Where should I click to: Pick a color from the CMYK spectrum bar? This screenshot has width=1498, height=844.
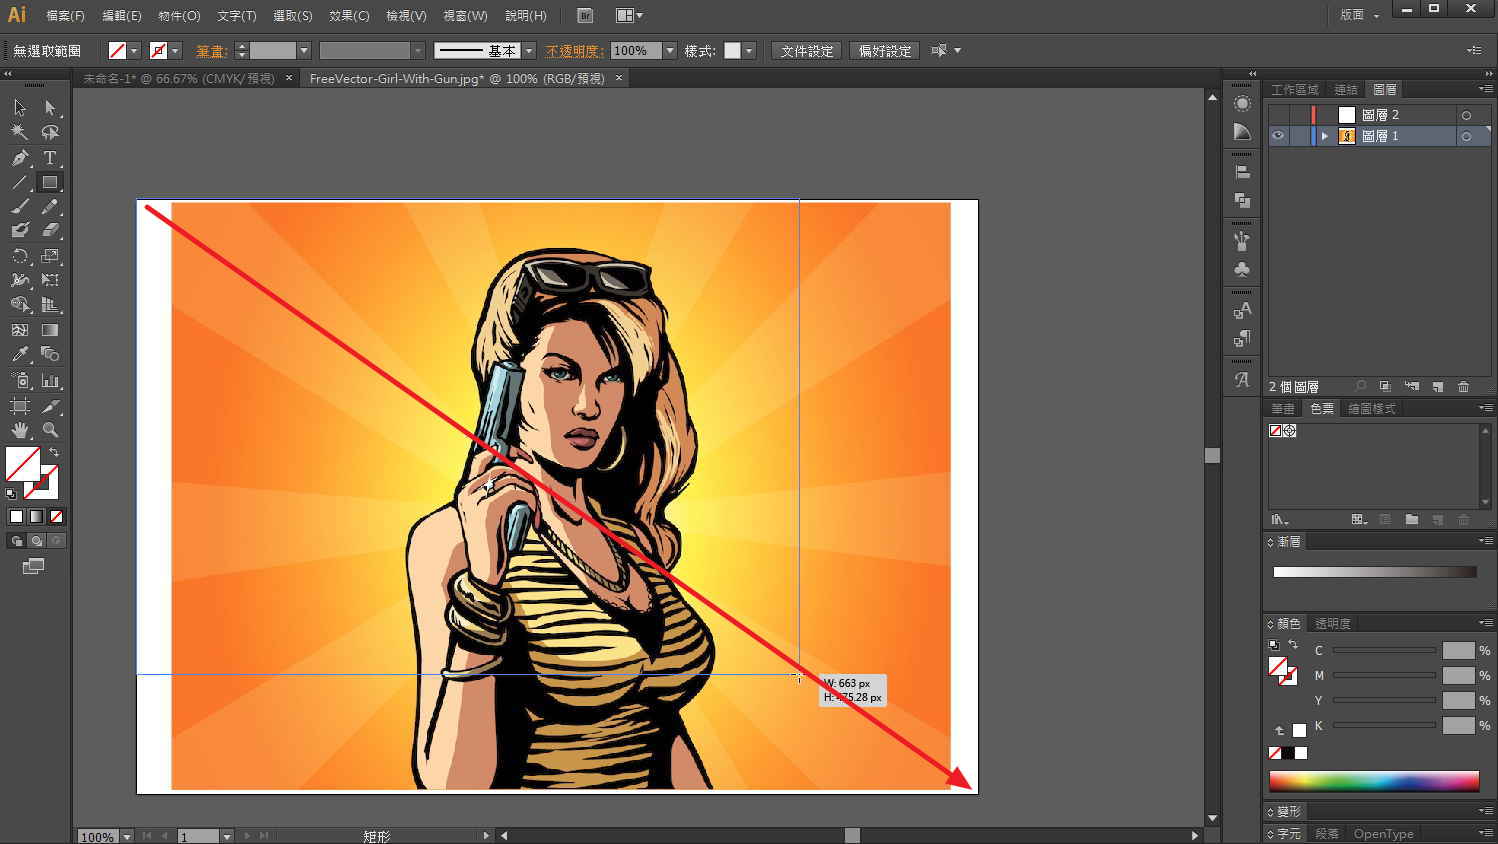(1373, 781)
